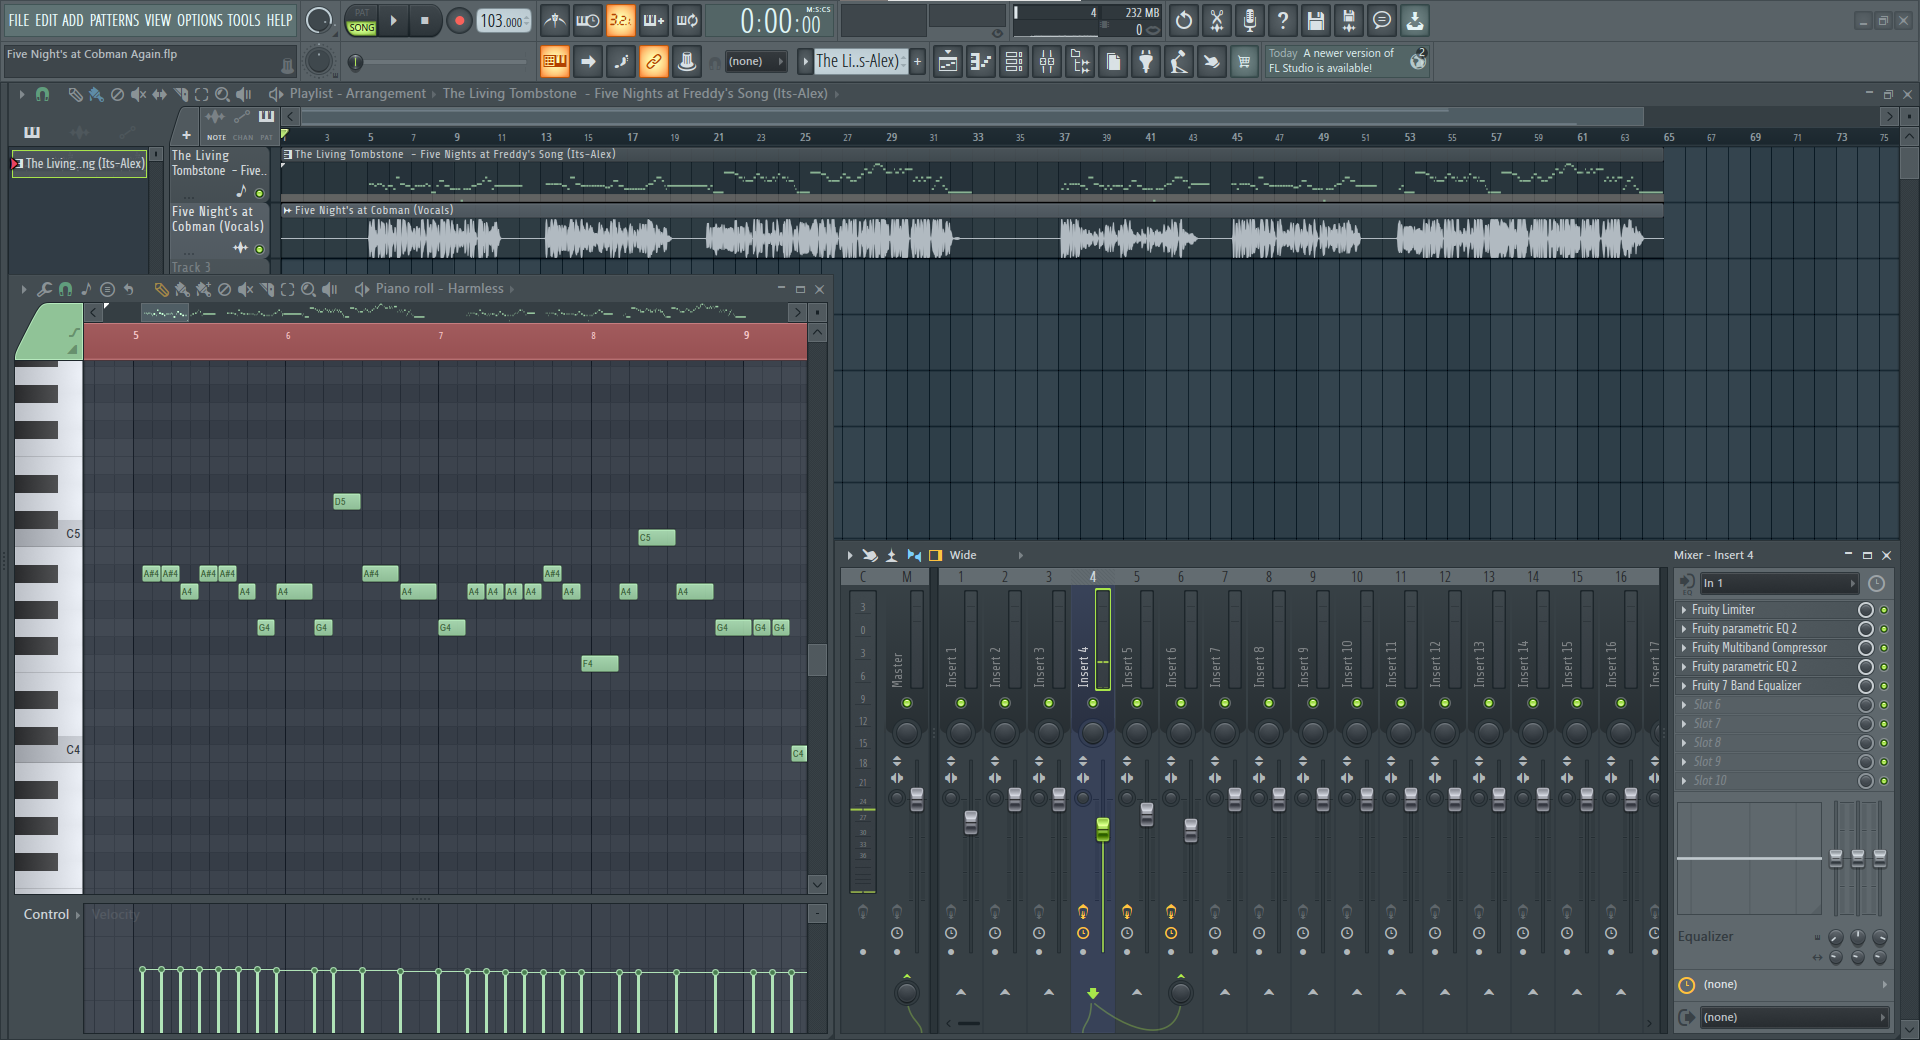Click the microphone recording icon

pyautogui.click(x=1250, y=20)
